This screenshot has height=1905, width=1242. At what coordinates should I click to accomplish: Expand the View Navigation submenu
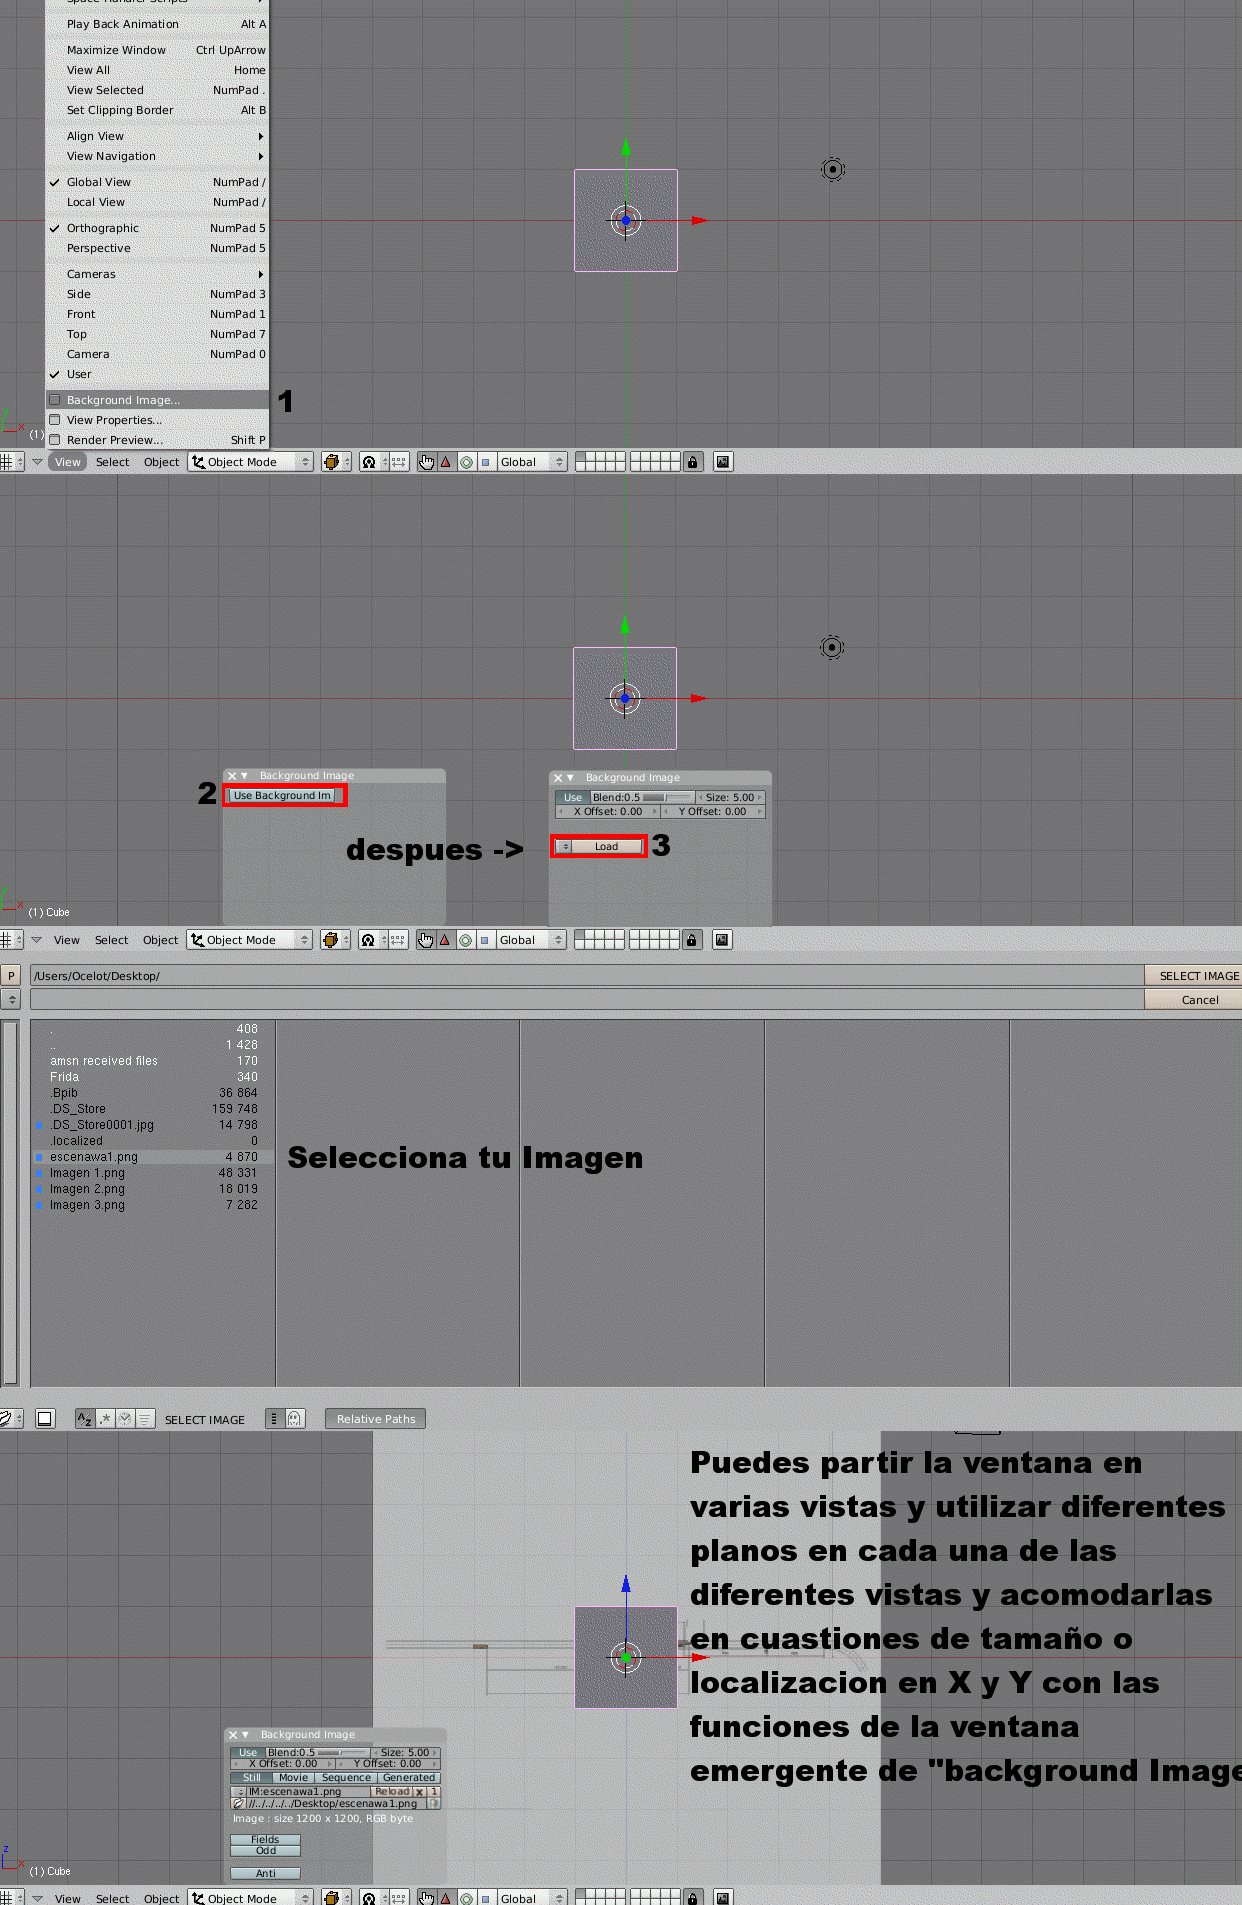pyautogui.click(x=157, y=156)
